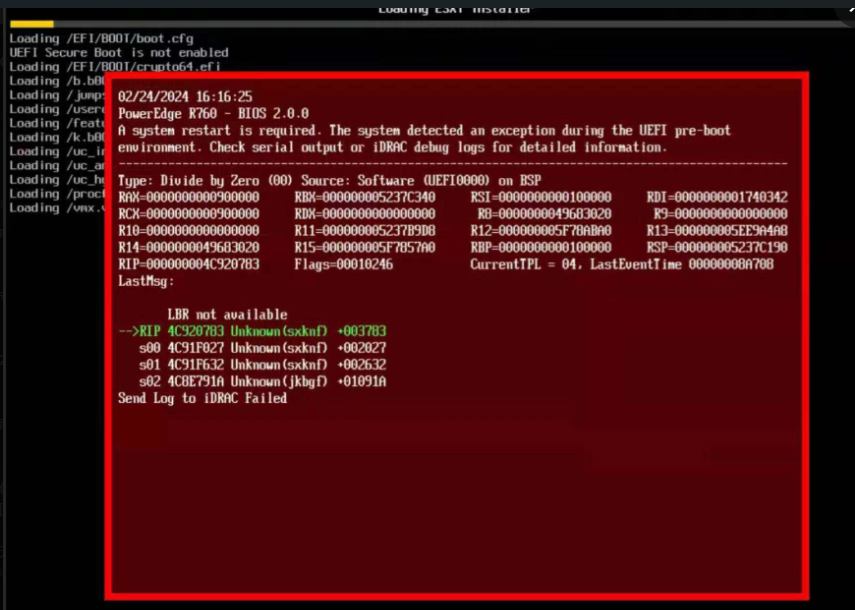Viewport: 855px width, 610px height.
Task: Select the stack line "s00 4C91F027 Unknown(sxknf) +002027"
Action: pos(263,349)
